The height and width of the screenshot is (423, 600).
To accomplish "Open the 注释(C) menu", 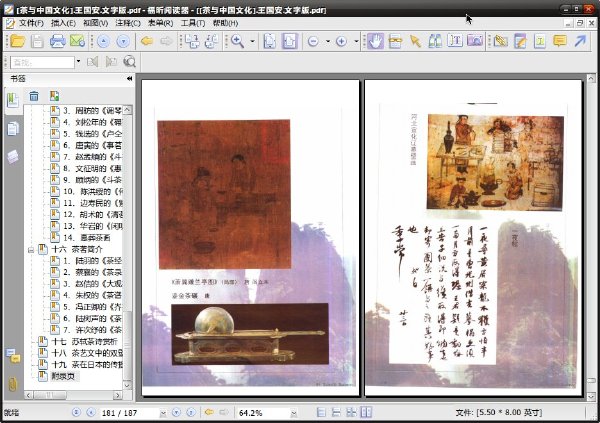I will (128, 23).
